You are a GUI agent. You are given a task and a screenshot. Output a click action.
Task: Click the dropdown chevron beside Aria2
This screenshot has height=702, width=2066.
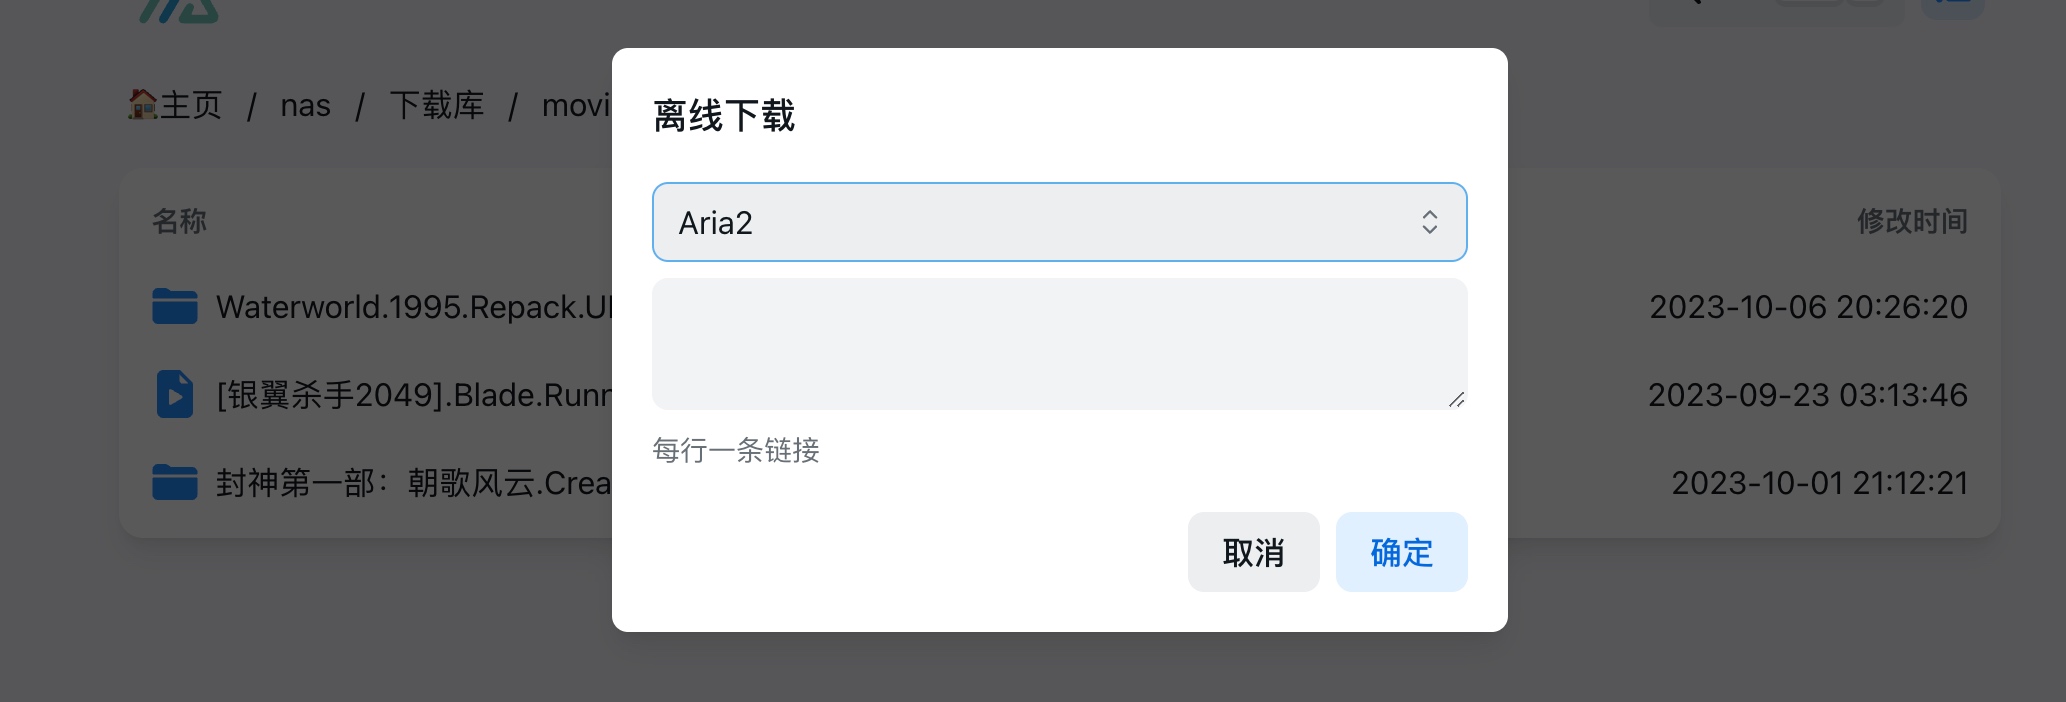[x=1430, y=222]
